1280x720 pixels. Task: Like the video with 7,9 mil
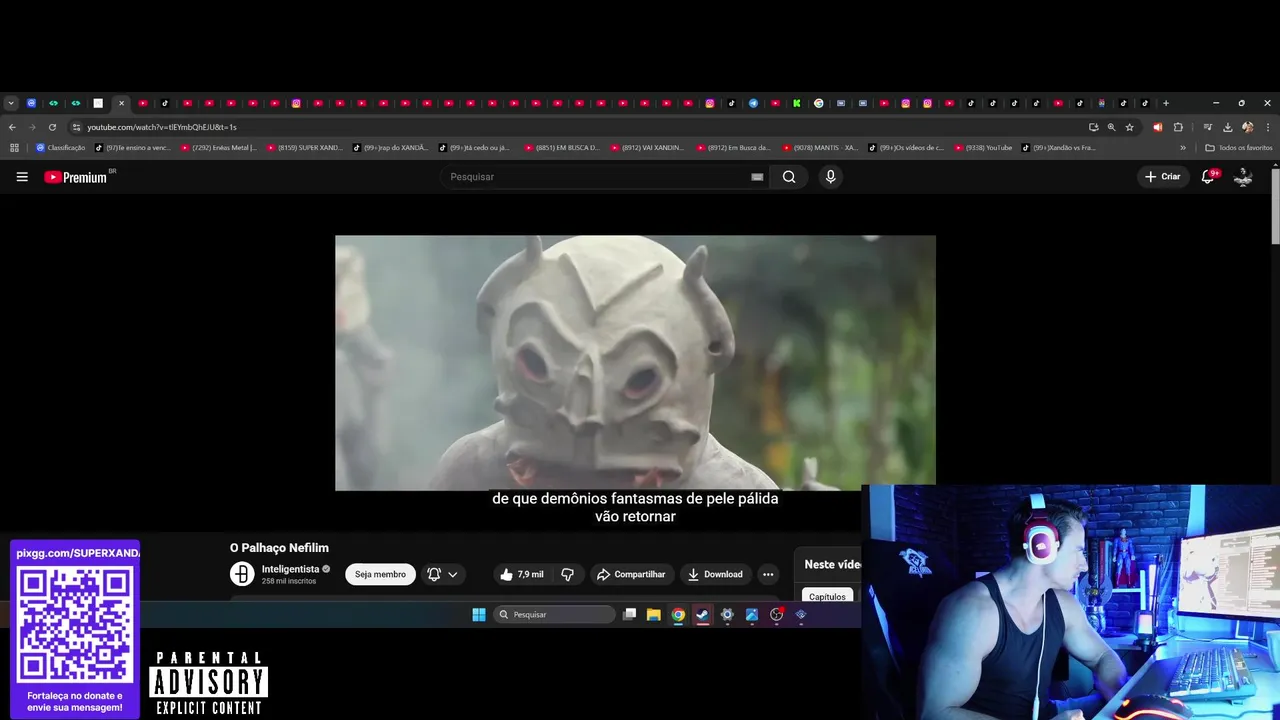tap(522, 574)
